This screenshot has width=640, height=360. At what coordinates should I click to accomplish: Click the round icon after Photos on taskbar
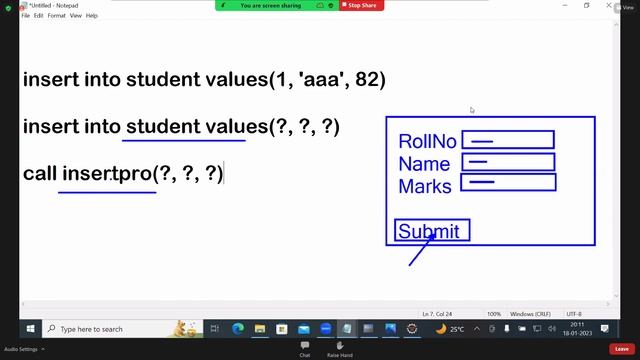click(412, 329)
